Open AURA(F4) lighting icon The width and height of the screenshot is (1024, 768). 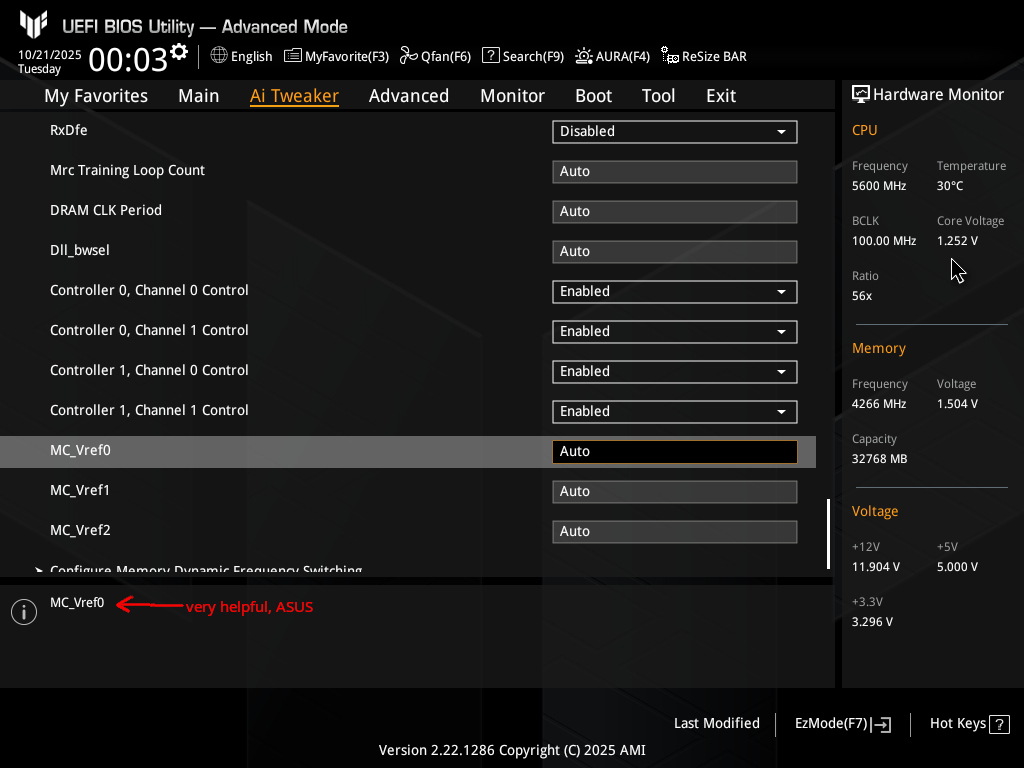[584, 56]
